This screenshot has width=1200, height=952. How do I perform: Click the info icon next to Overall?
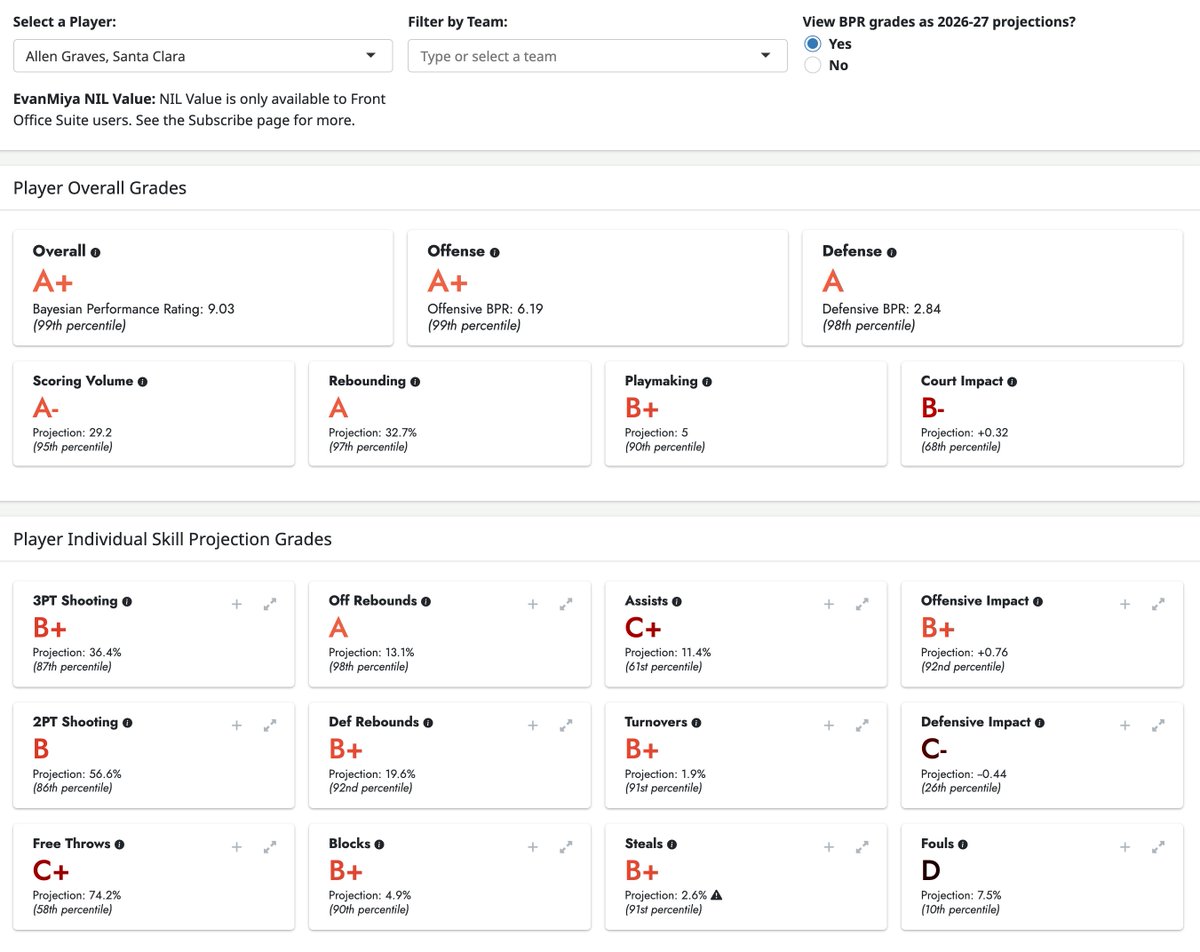point(96,252)
